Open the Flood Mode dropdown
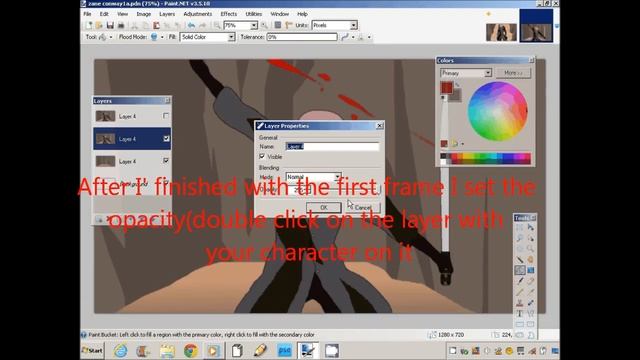The width and height of the screenshot is (640, 360). (x=162, y=37)
